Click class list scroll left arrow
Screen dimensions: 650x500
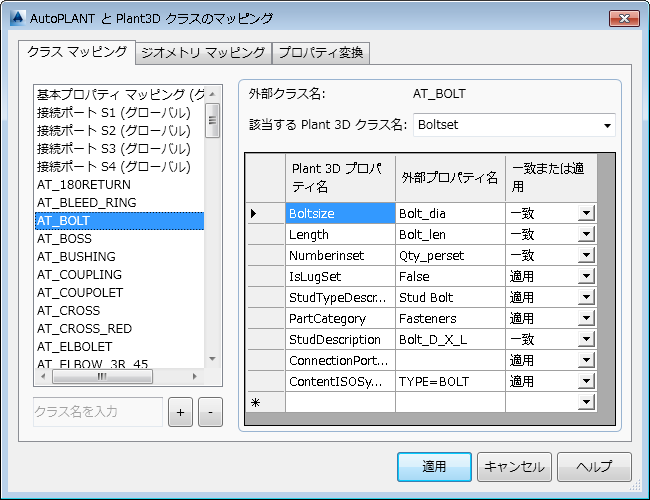[x=43, y=376]
